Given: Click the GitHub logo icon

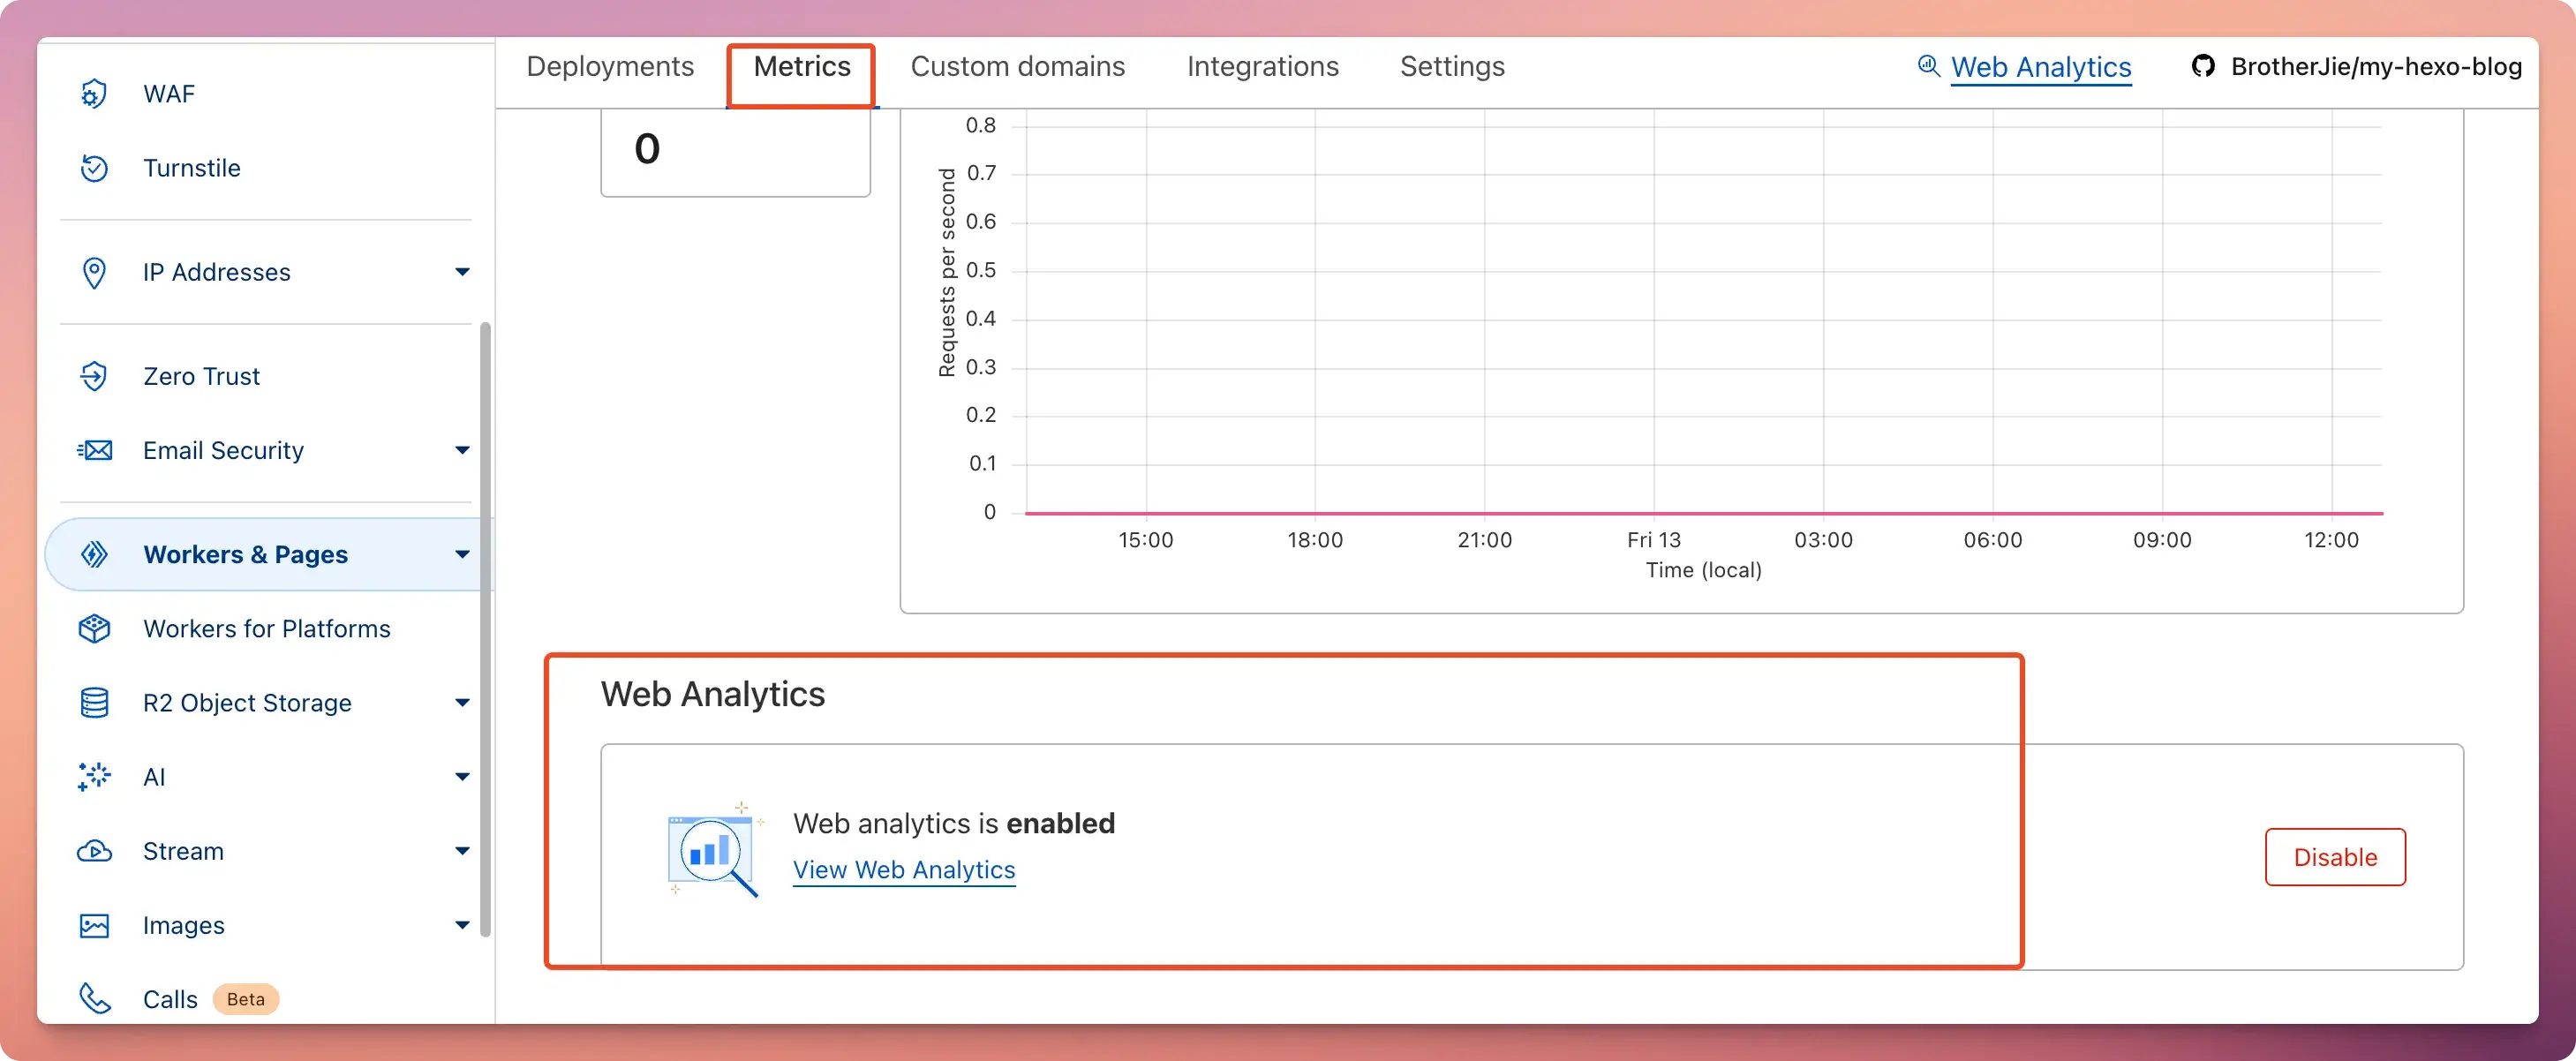Looking at the screenshot, I should point(2202,66).
